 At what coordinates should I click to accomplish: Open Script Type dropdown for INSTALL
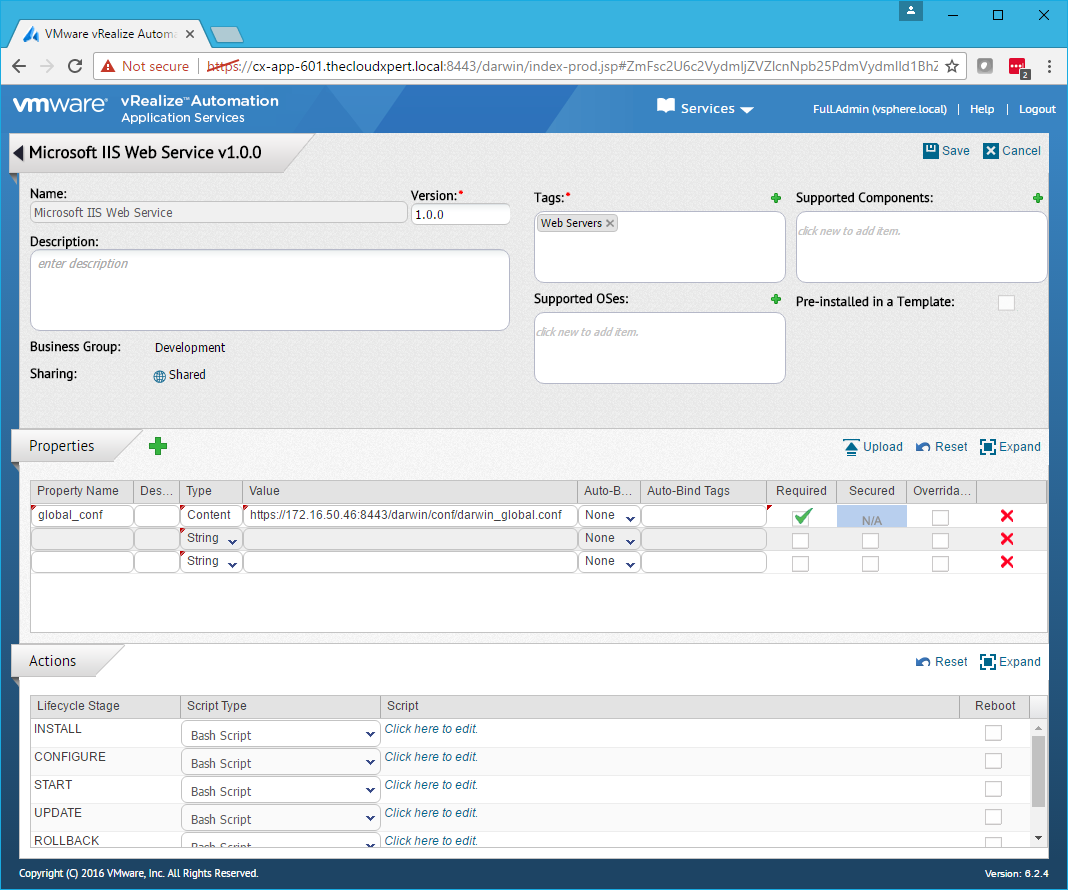[280, 735]
